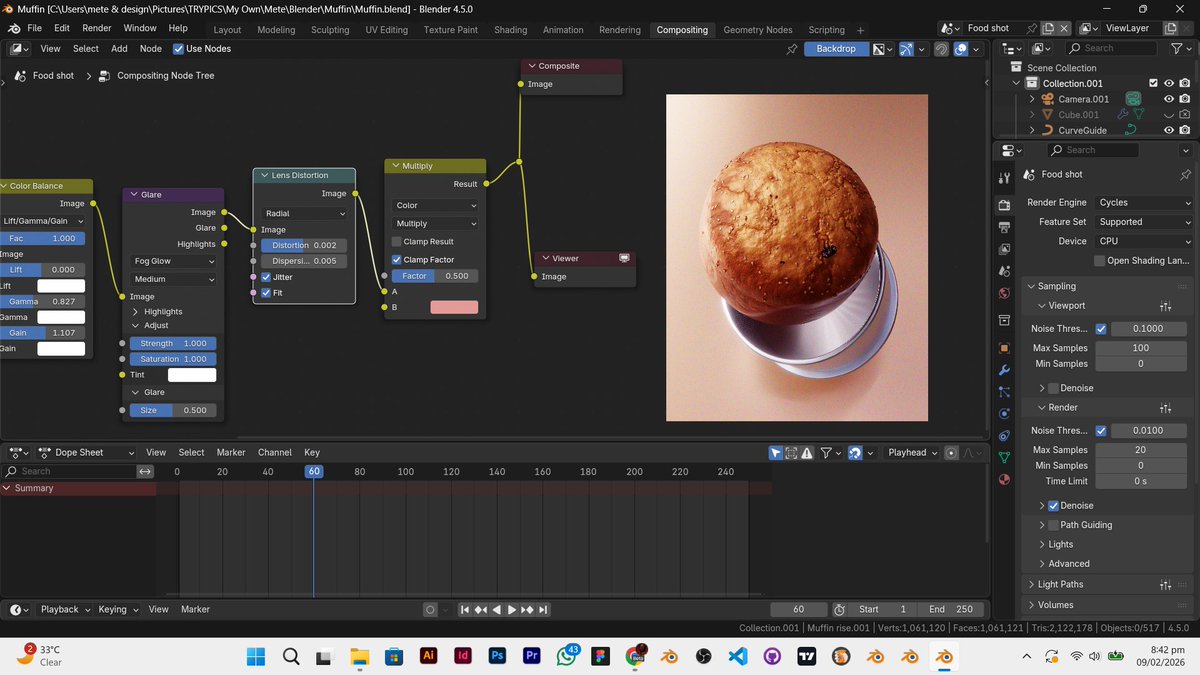Screen dimensions: 1200x675
Task: Open the Render properties tab
Action: (1004, 205)
